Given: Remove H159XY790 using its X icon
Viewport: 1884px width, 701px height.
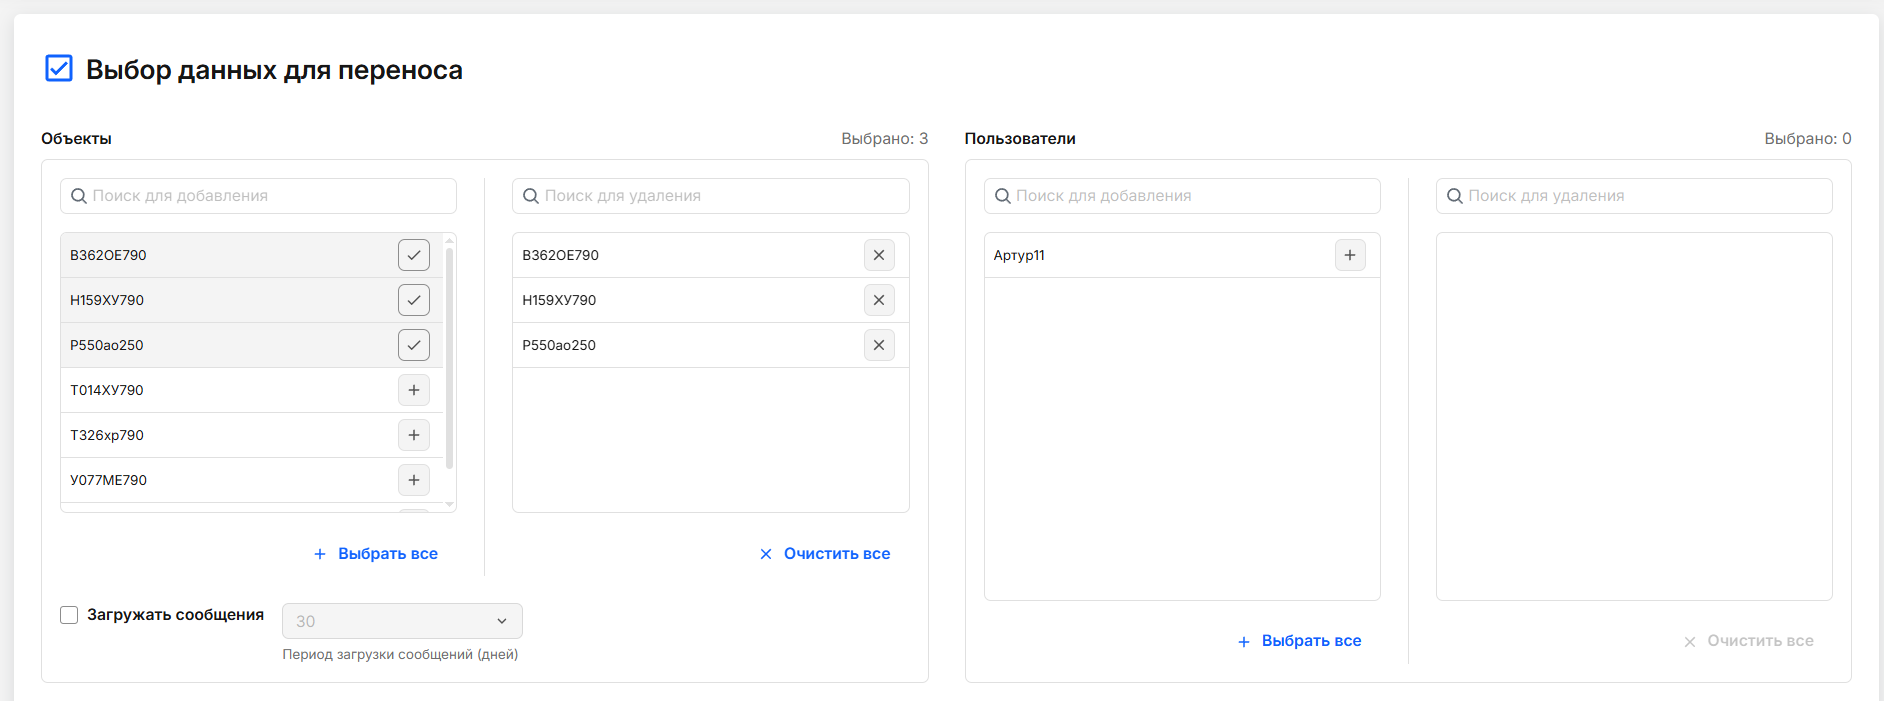Looking at the screenshot, I should tap(878, 300).
